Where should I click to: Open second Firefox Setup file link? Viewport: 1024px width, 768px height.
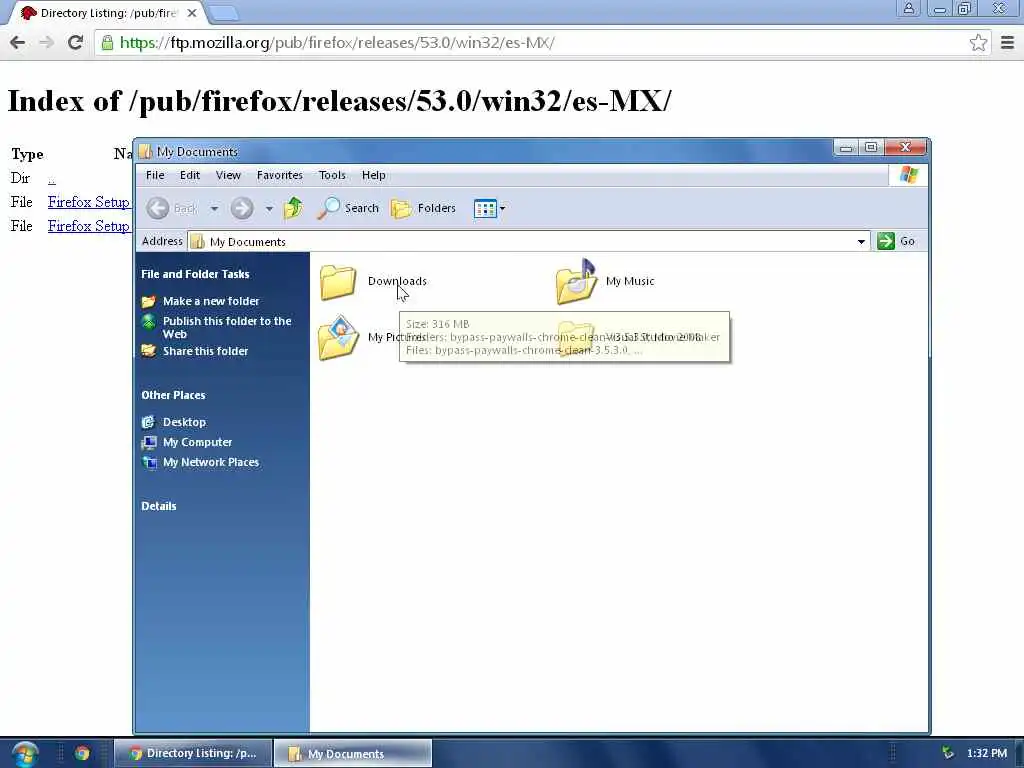click(x=89, y=226)
